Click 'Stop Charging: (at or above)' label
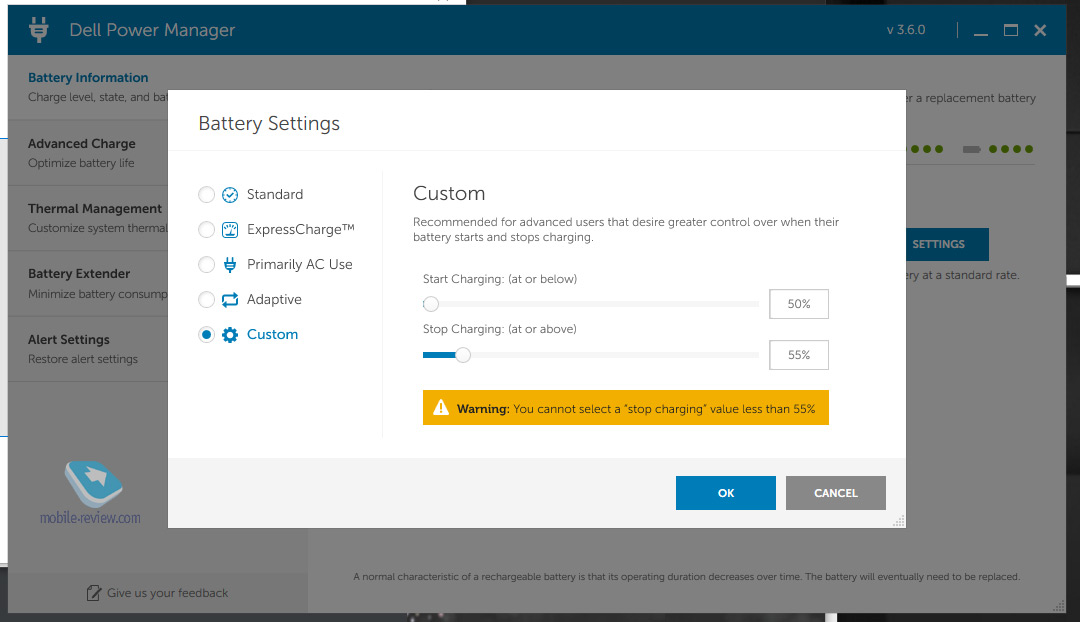The image size is (1080, 622). [500, 329]
